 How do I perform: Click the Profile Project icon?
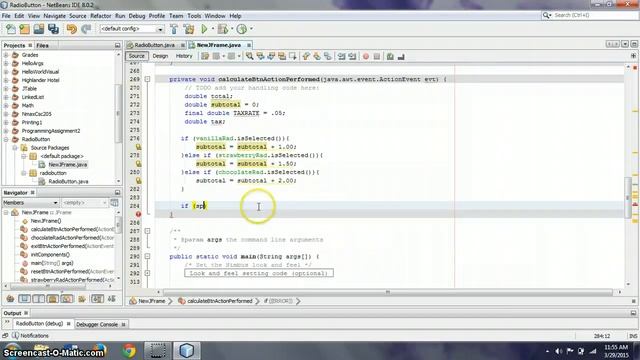point(242,29)
